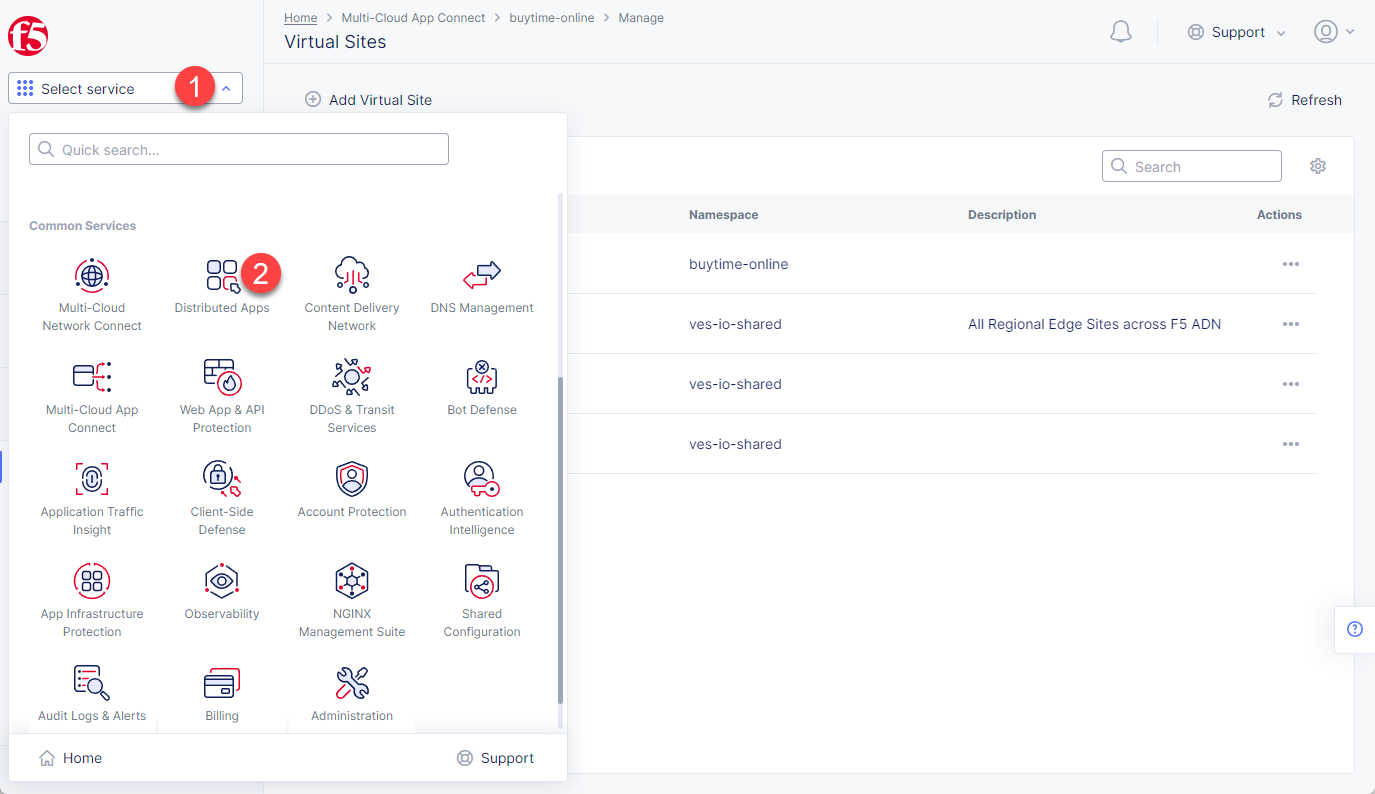
Task: Focus the Quick search field
Action: tap(239, 149)
